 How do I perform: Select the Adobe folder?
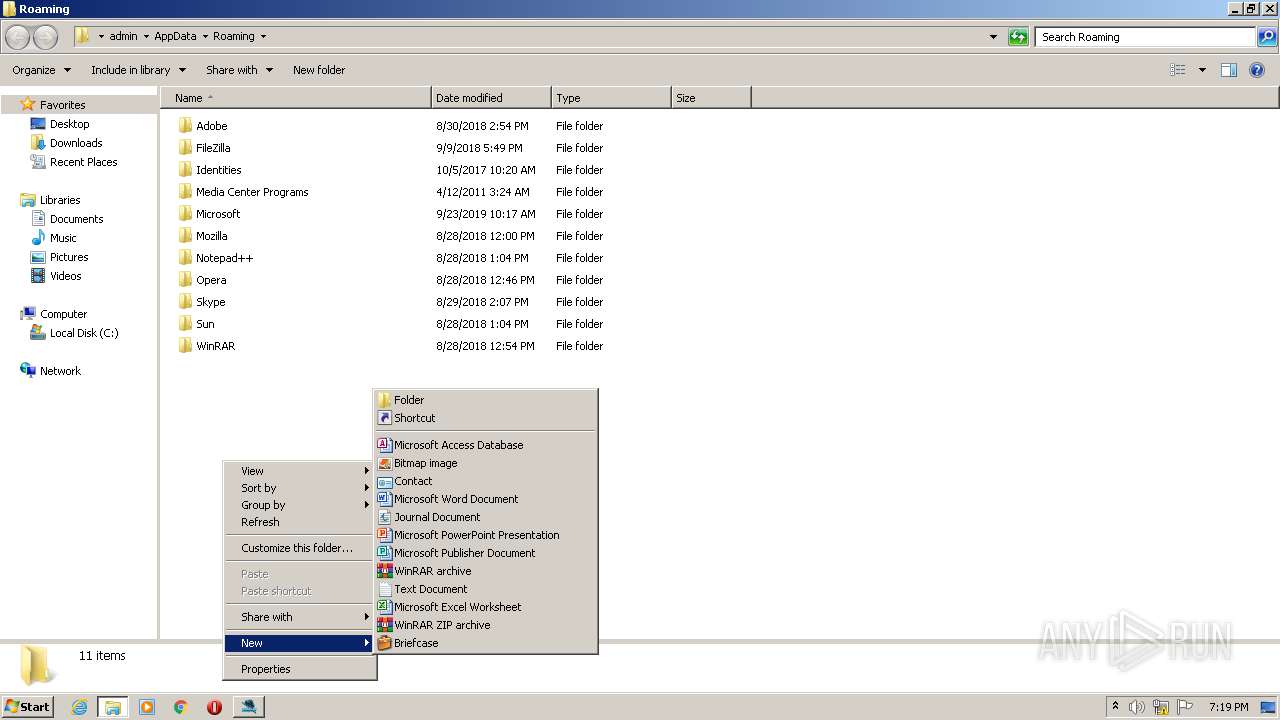pos(211,126)
